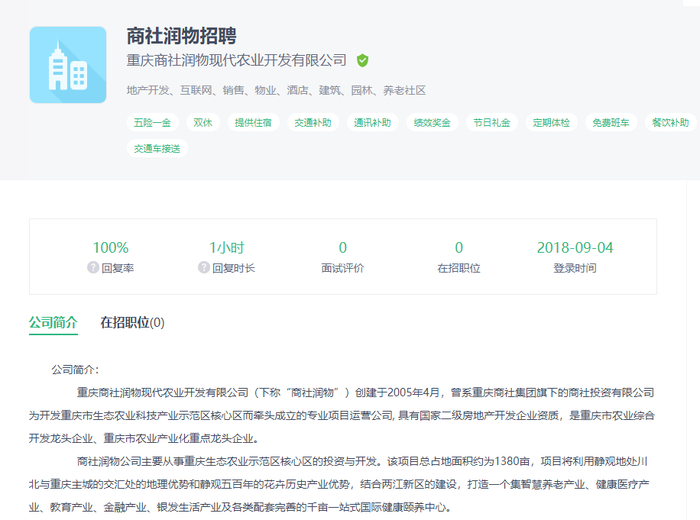Screen dimensions: 700x520
Task: Click the green verified shield icon
Action: pos(362,60)
